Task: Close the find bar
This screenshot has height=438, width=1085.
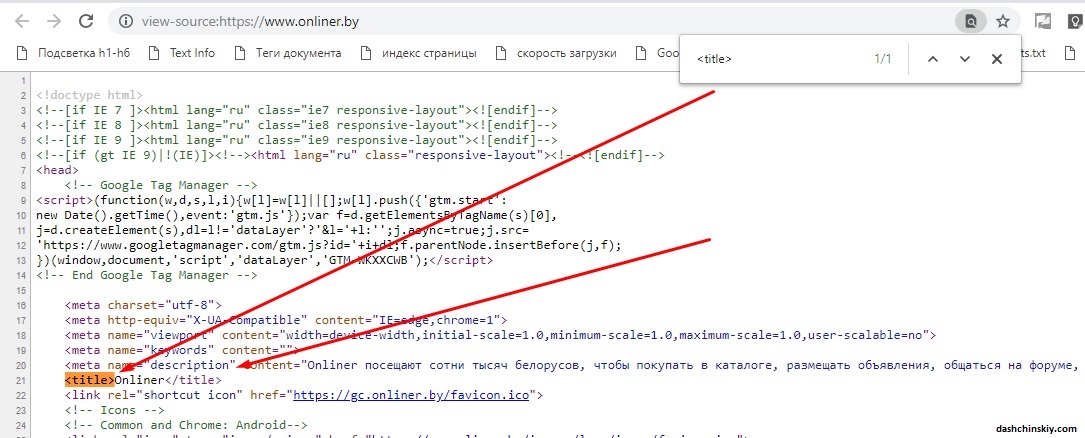Action: (x=996, y=59)
